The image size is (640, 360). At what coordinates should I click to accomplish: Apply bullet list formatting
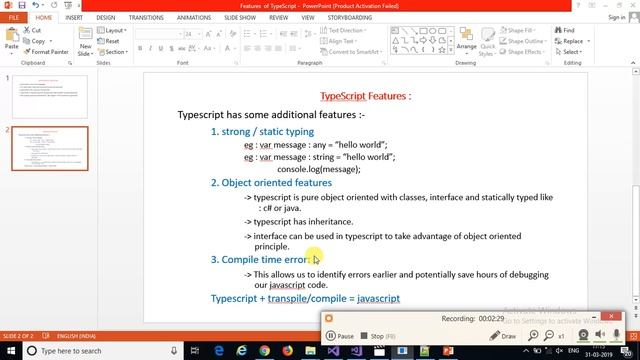pos(248,34)
